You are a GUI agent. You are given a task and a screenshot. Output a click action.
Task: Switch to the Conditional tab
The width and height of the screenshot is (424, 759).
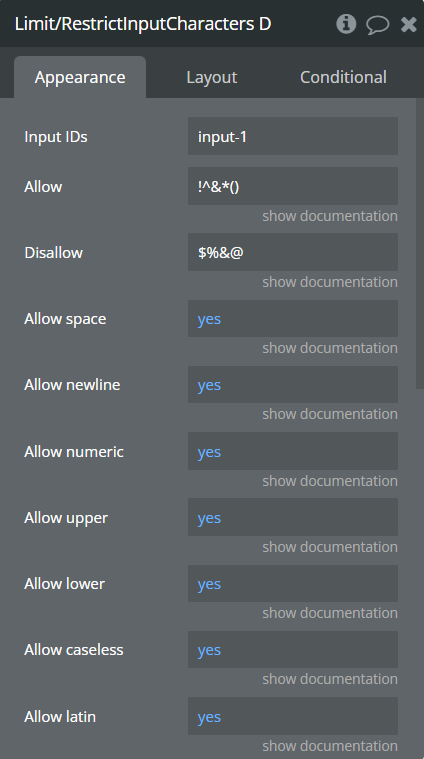pos(343,77)
